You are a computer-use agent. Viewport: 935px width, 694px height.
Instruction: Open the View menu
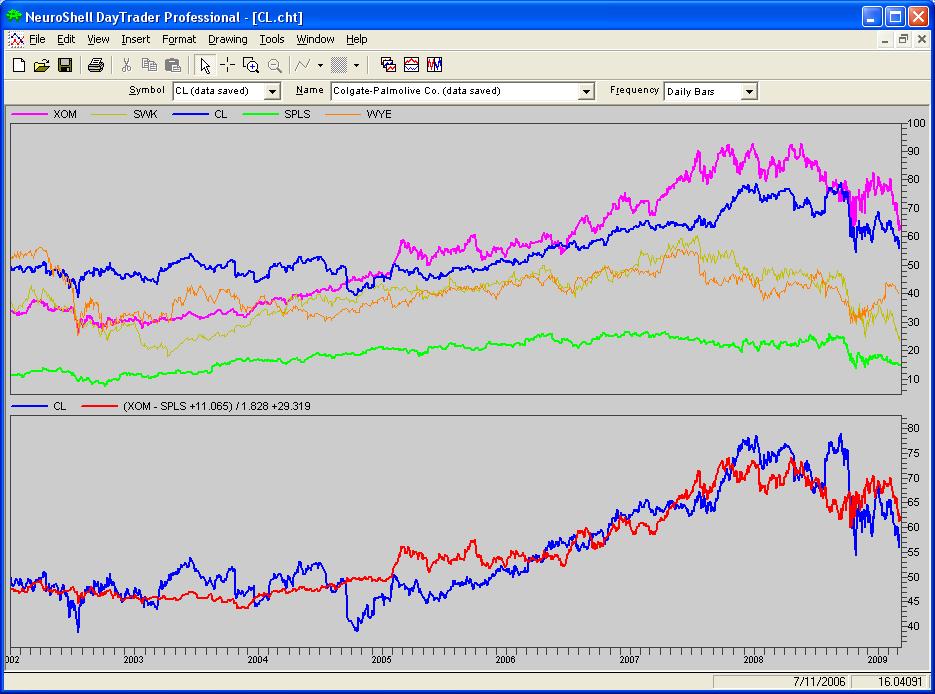click(98, 39)
